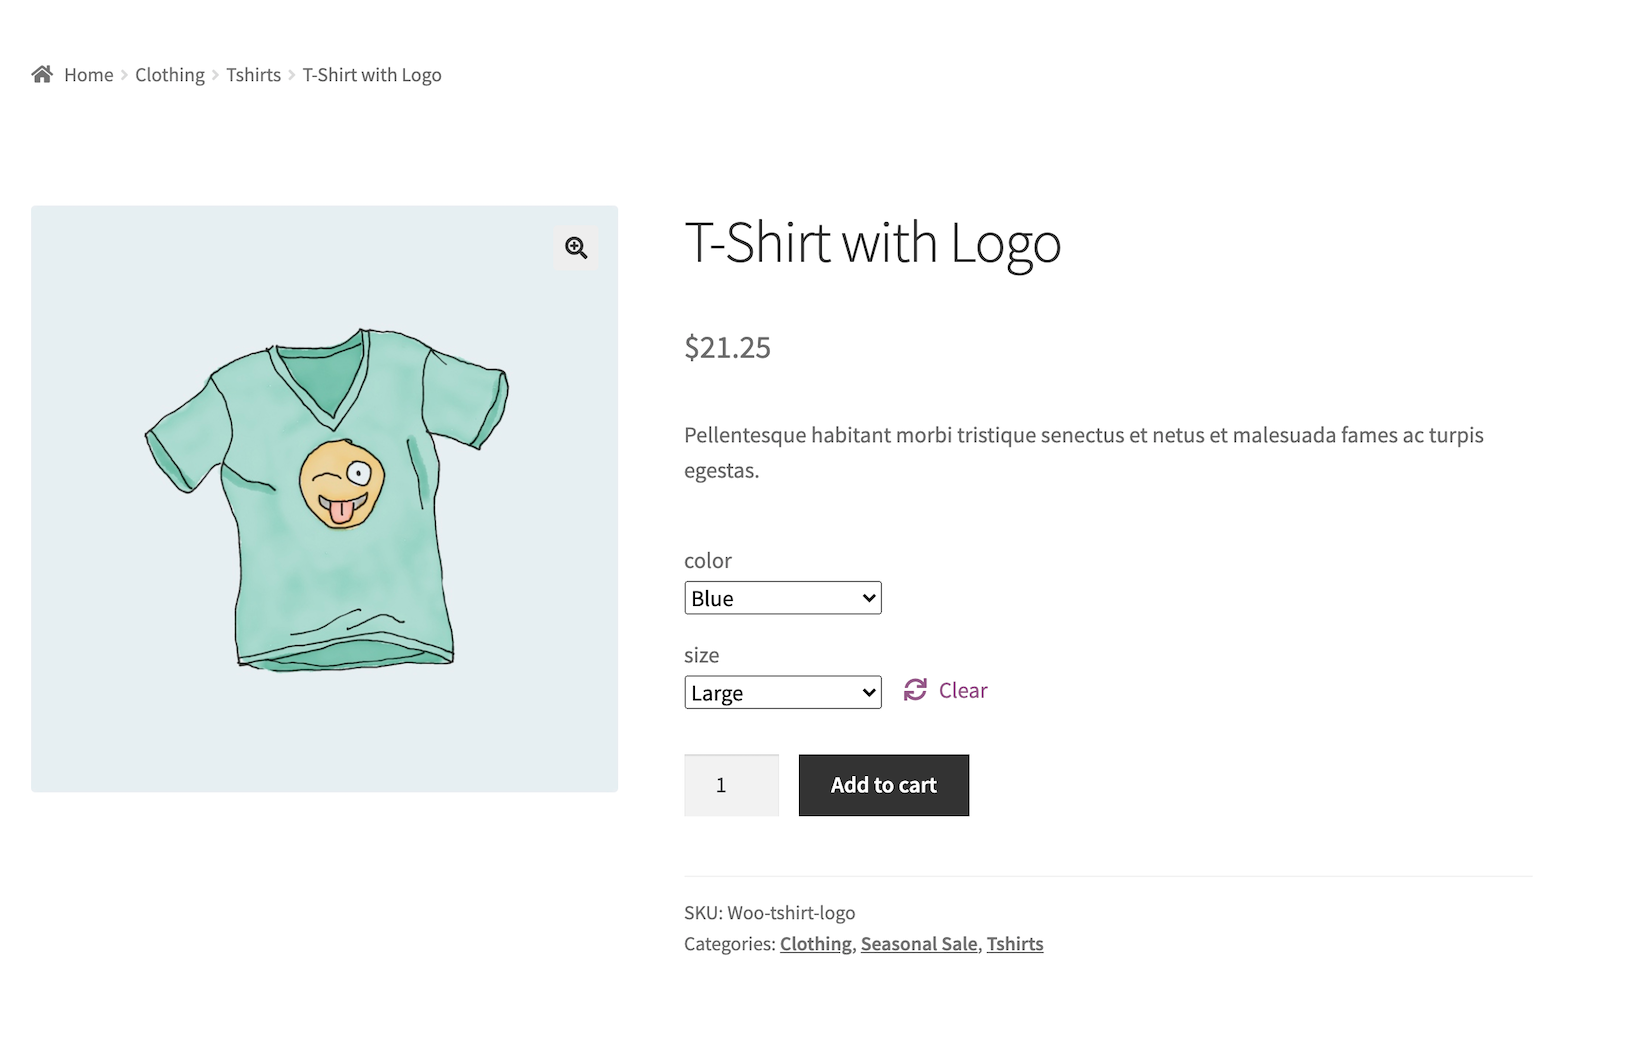Viewport: 1640px width, 1037px height.
Task: Click the refresh arrows icon beside Clear
Action: coord(915,690)
